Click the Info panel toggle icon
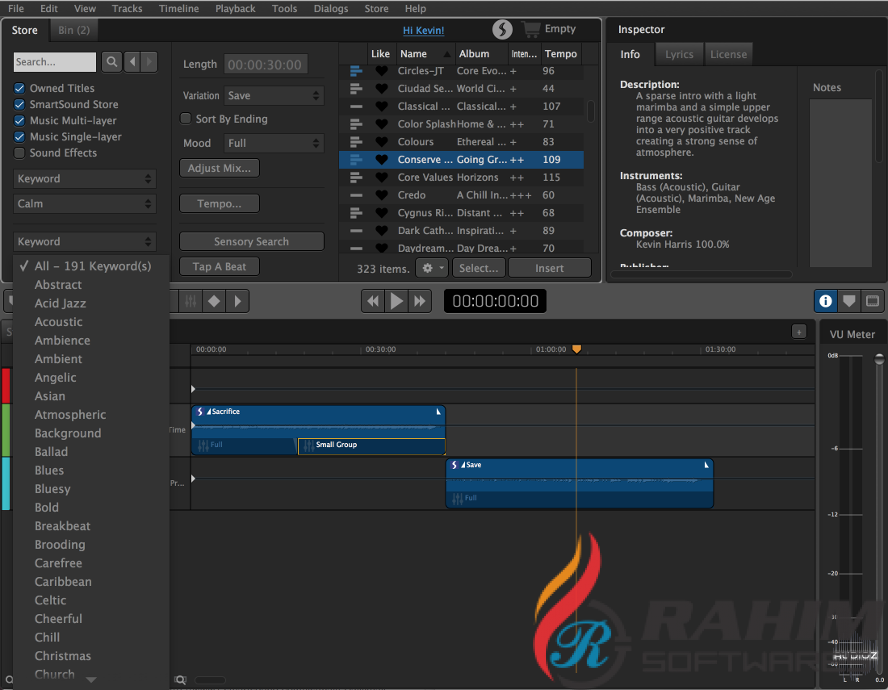Image resolution: width=888 pixels, height=690 pixels. [825, 300]
